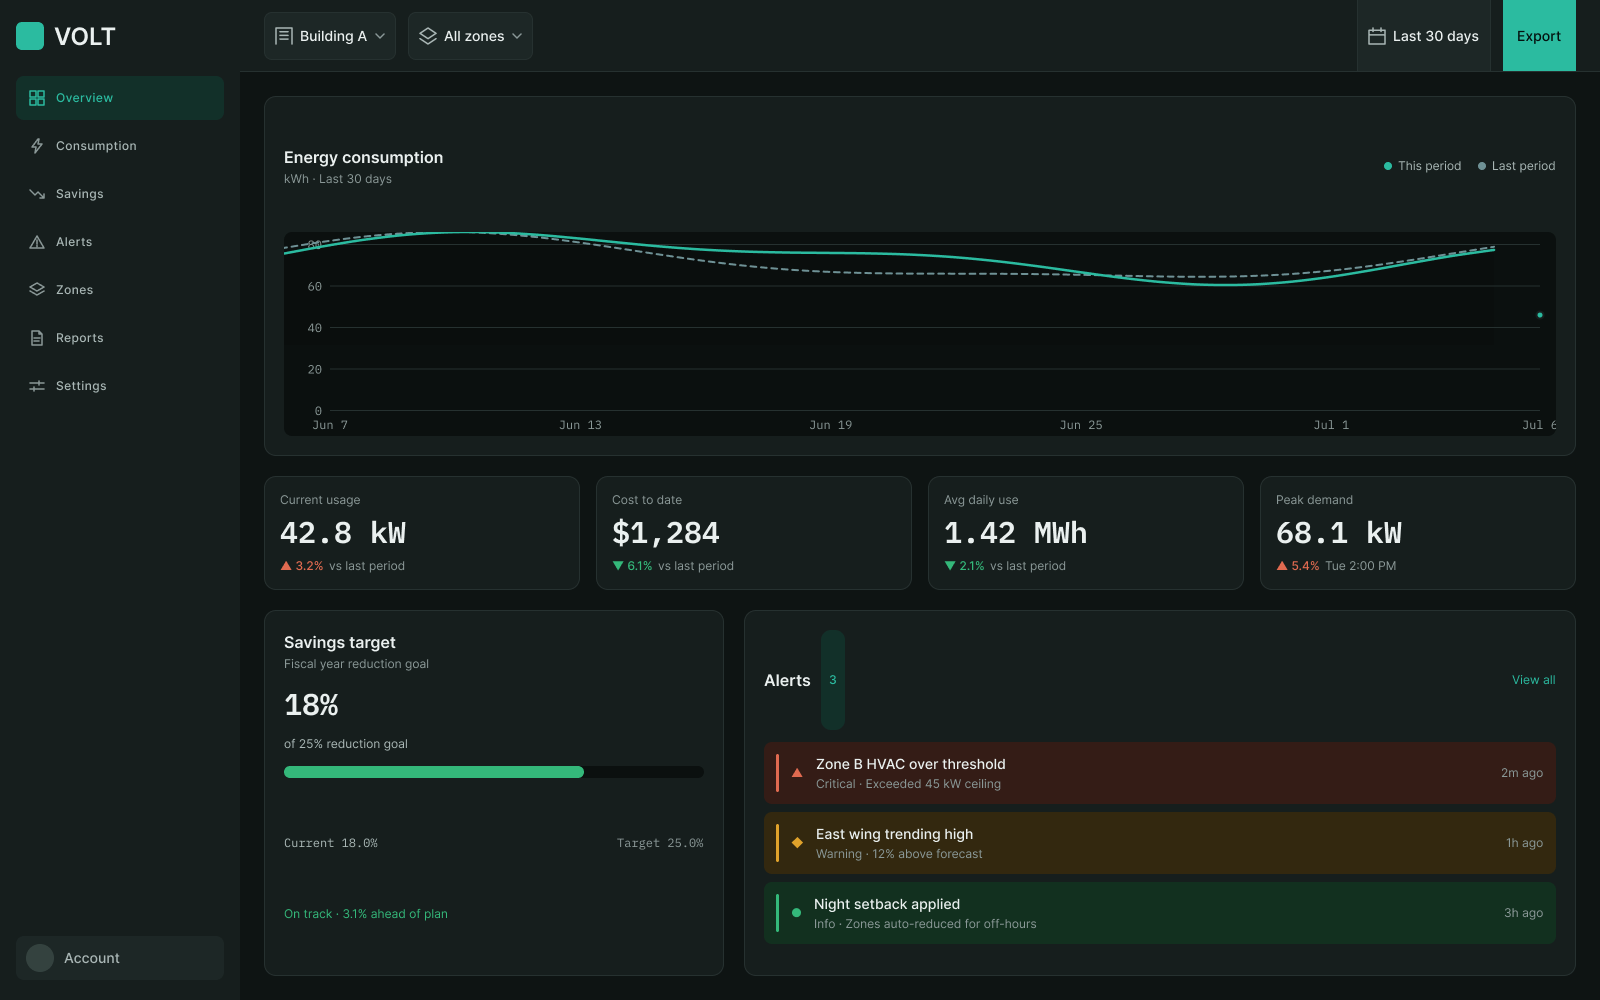Click the calendar icon beside Last 30 days
This screenshot has height=1000, width=1600.
pyautogui.click(x=1377, y=36)
